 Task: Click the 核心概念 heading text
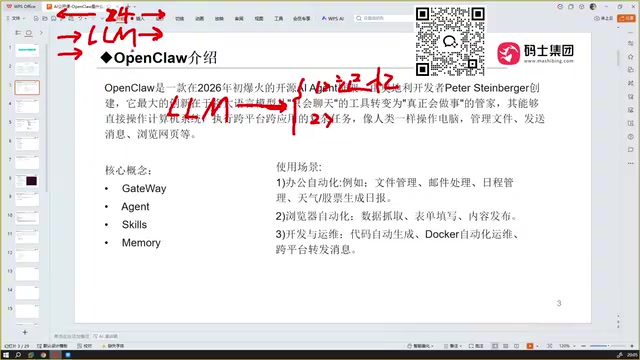click(129, 170)
